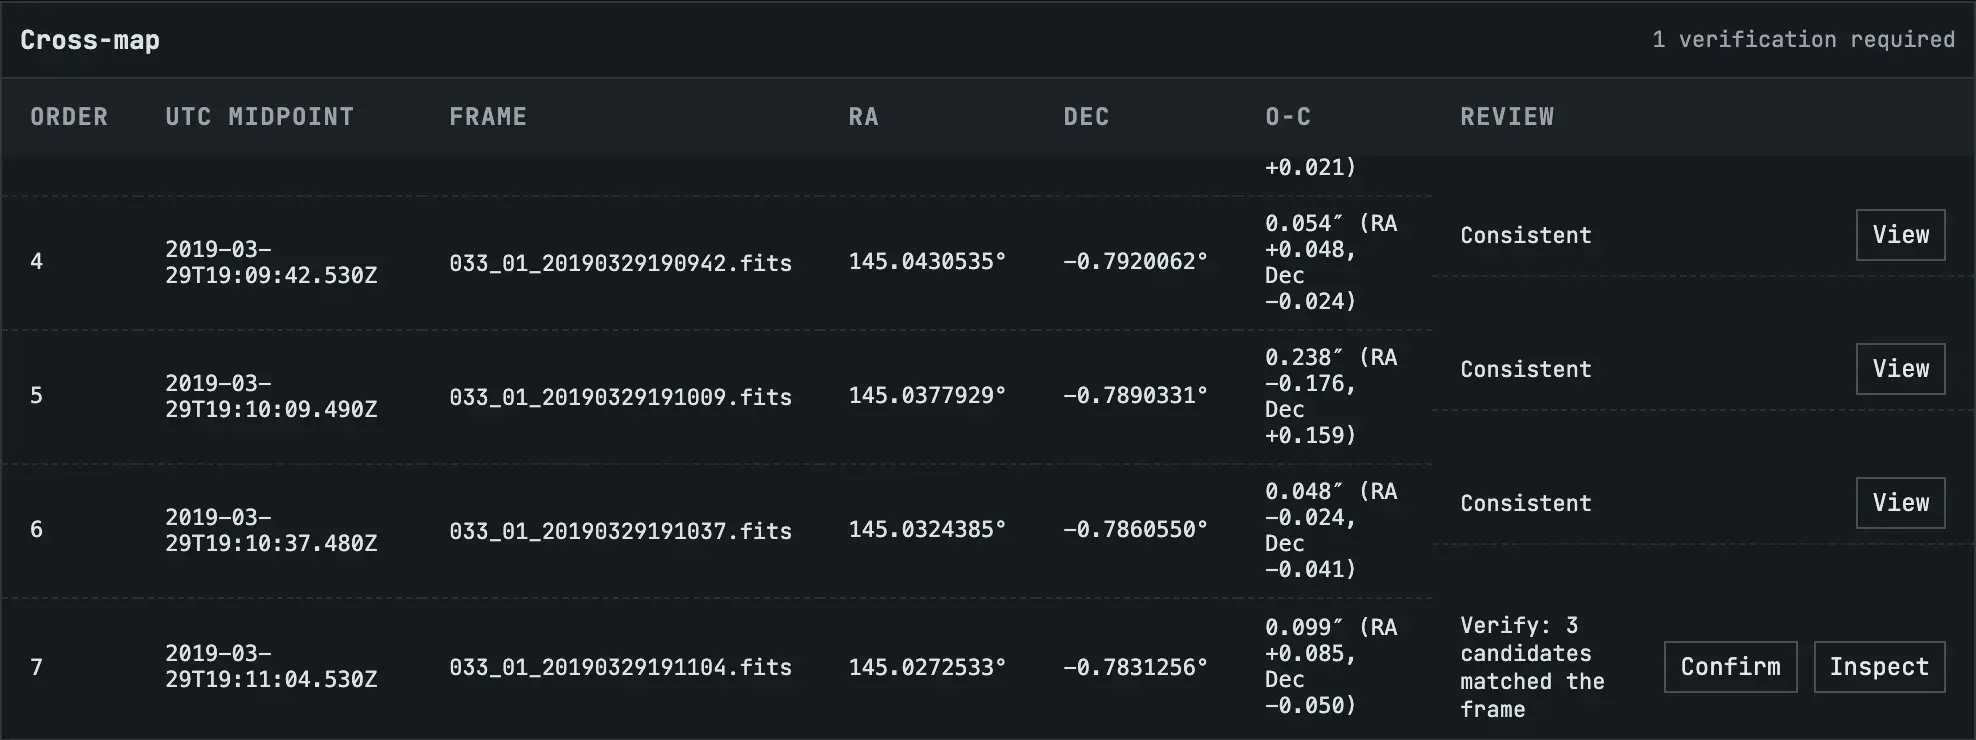Click the Cross-map panel title
This screenshot has height=740, width=1976.
pos(90,40)
